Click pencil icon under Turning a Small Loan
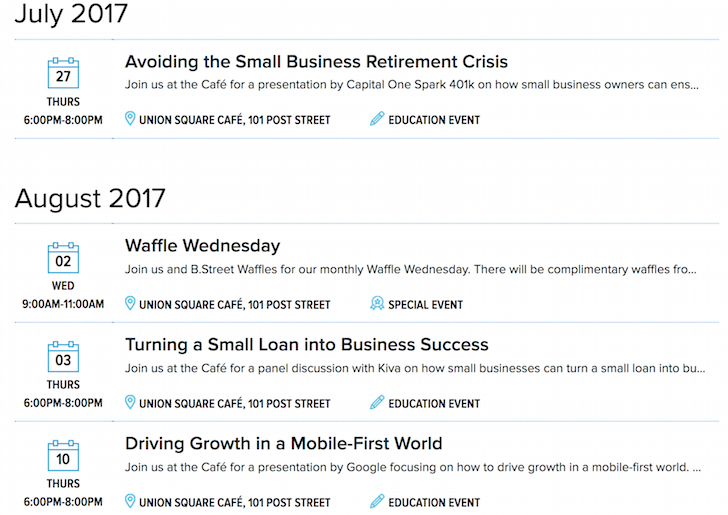Viewport: 728px width, 515px height. click(377, 402)
